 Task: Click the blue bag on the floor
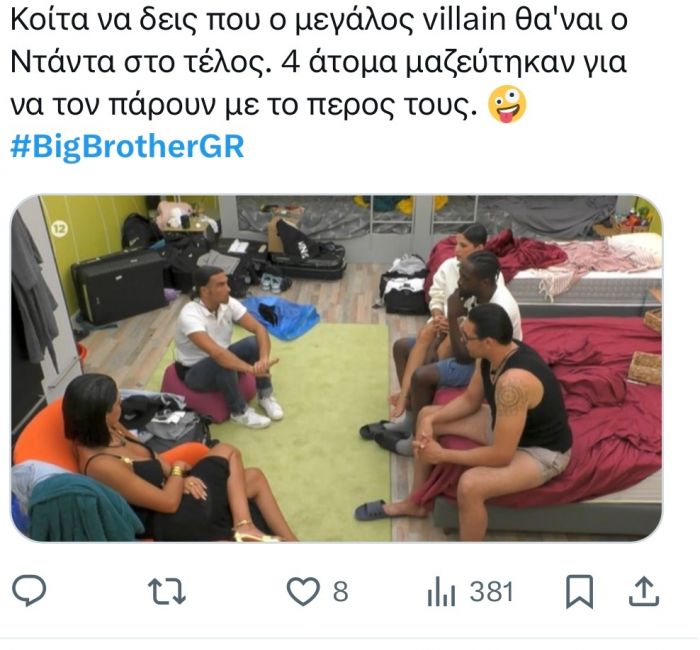point(281,316)
